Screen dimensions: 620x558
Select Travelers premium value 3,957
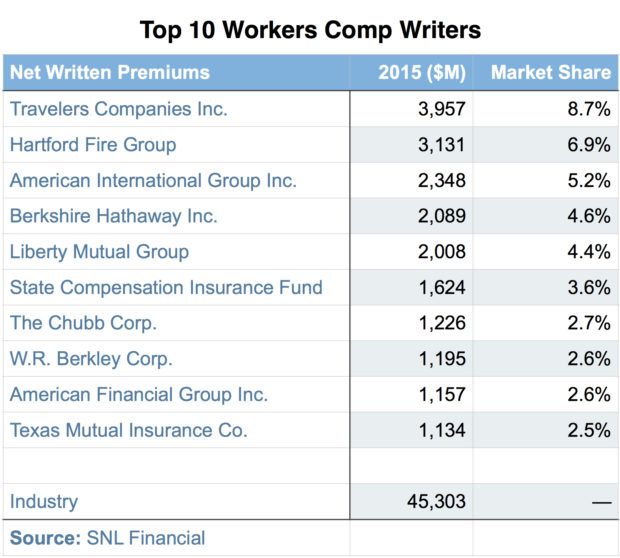(x=441, y=109)
